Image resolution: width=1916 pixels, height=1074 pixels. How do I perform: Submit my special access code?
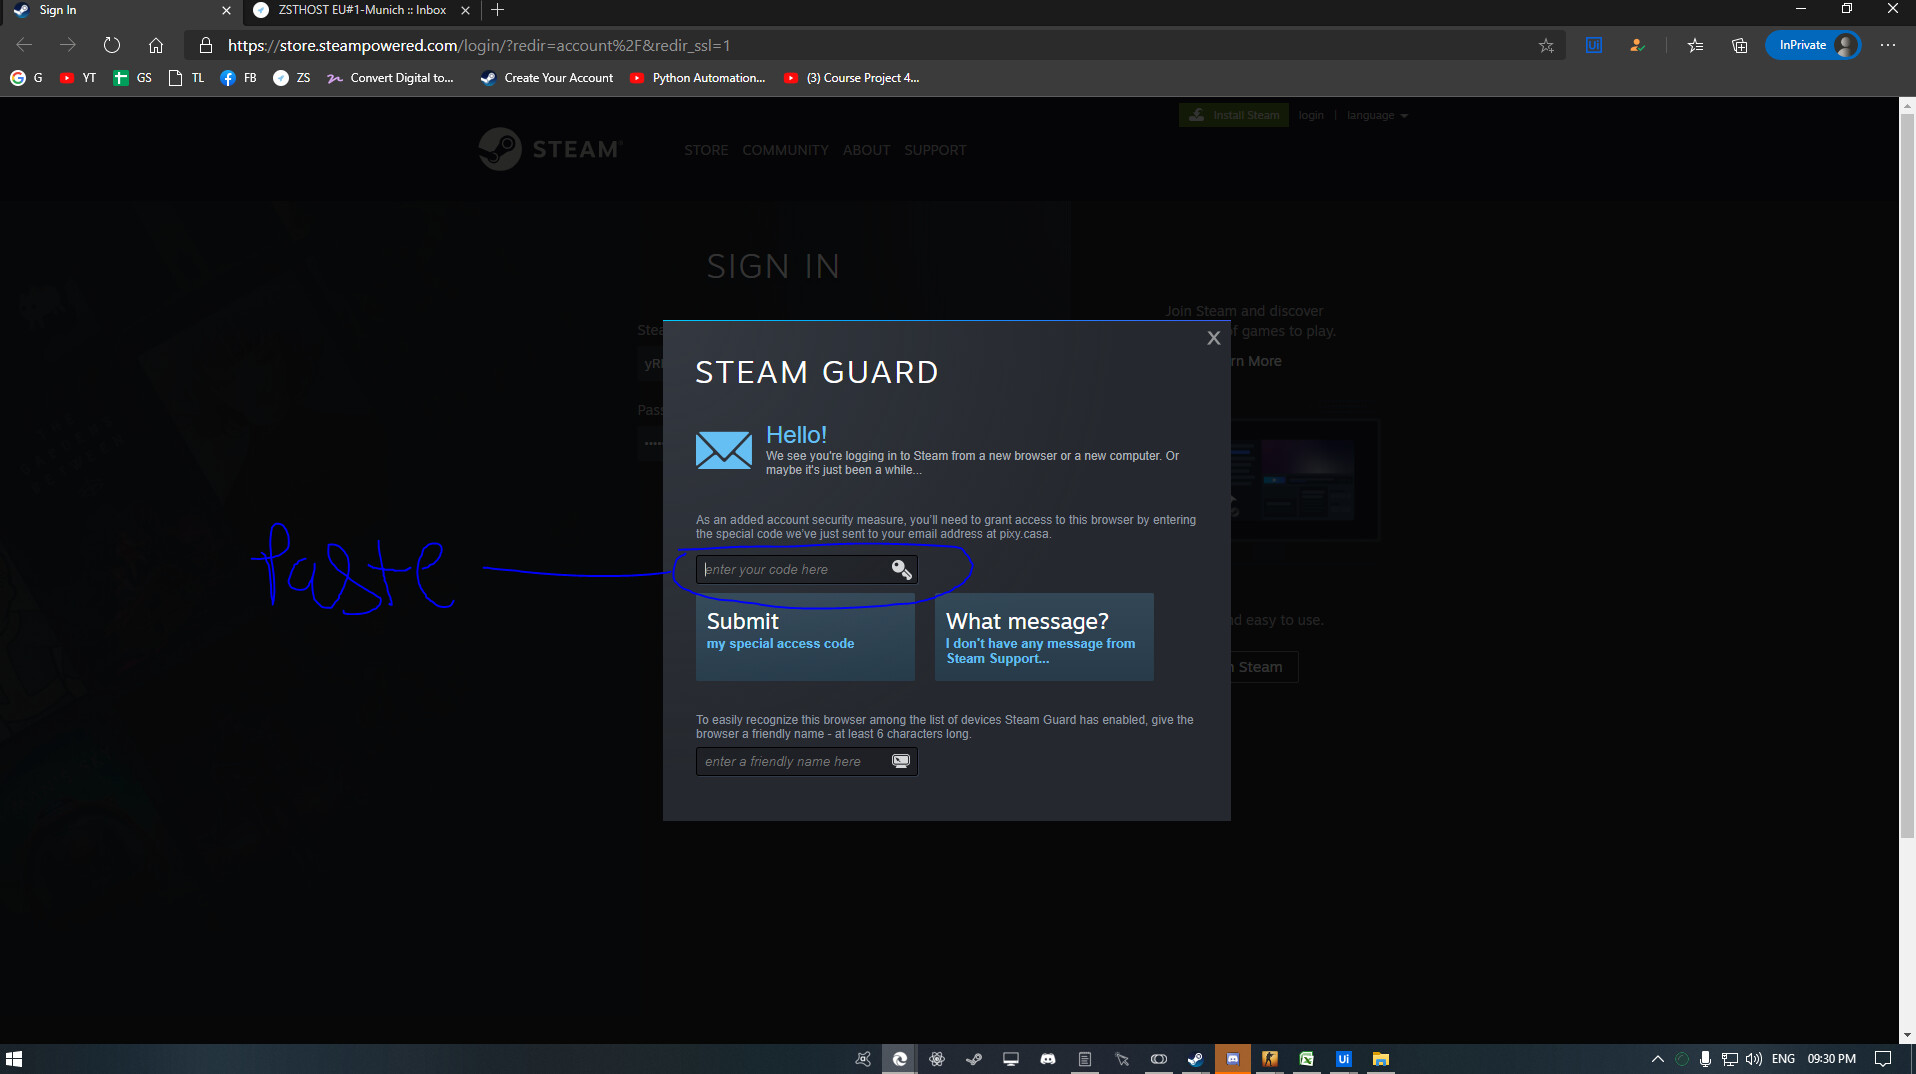click(x=805, y=636)
